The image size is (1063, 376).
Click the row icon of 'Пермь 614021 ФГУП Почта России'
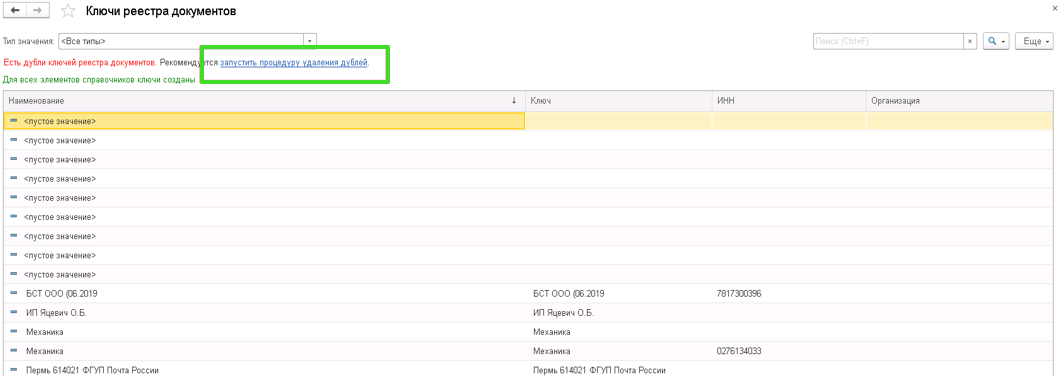pos(14,371)
